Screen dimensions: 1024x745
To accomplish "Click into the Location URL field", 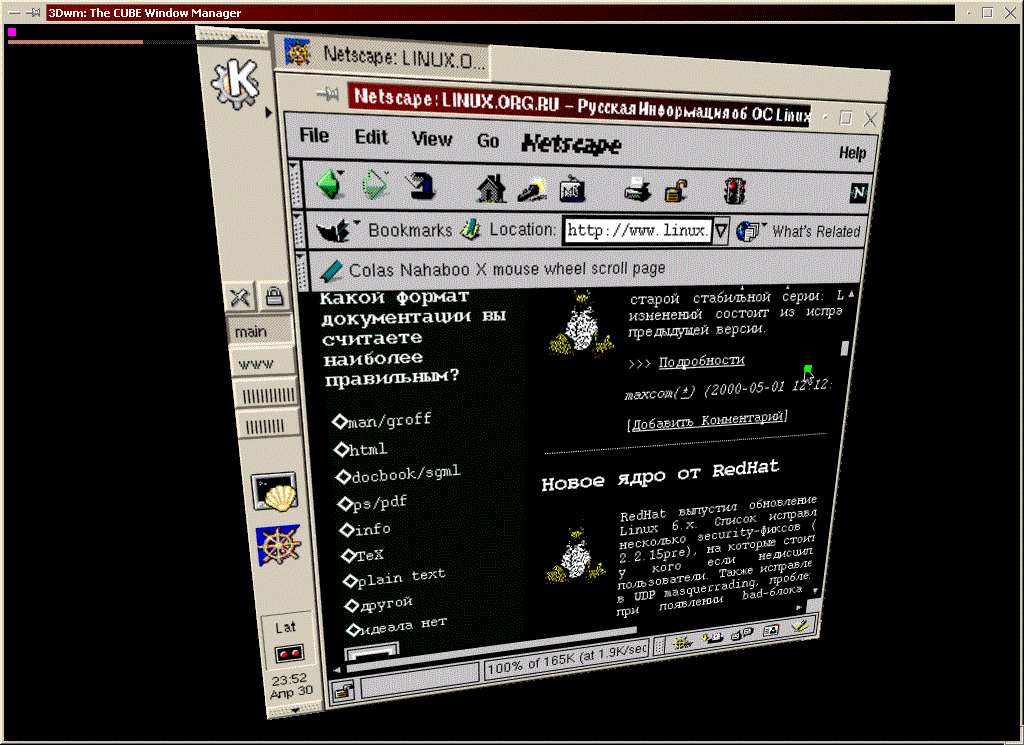I will point(637,230).
